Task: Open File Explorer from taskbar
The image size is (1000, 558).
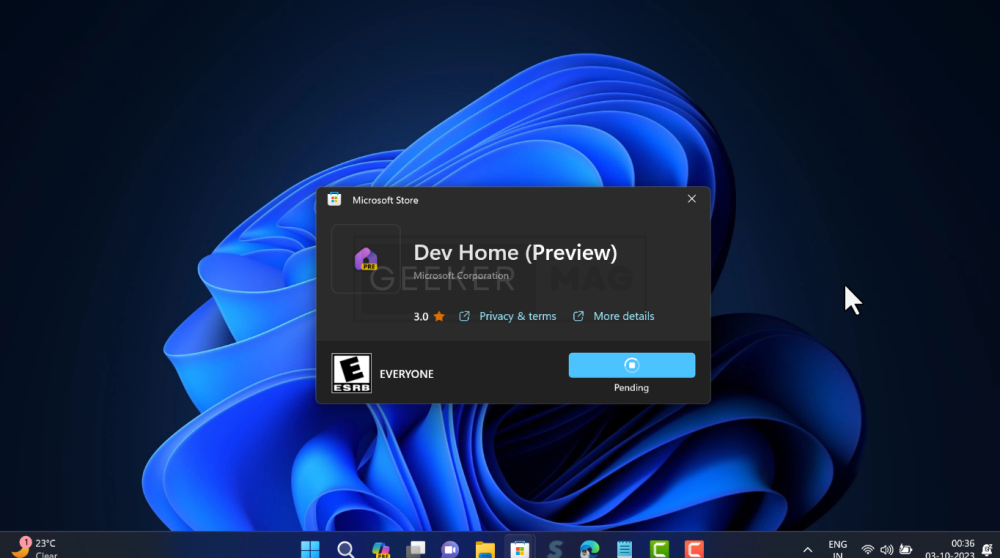Action: (x=485, y=549)
